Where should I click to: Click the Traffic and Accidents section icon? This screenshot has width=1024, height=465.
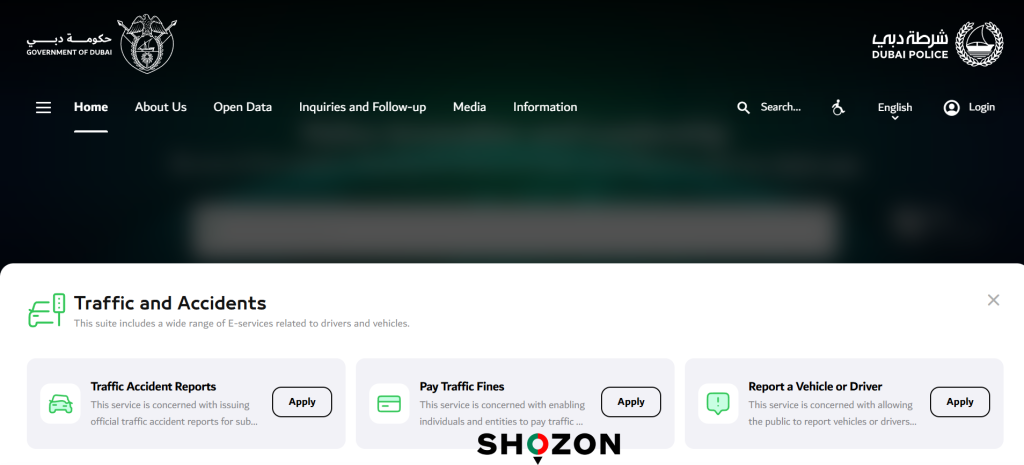tap(46, 310)
